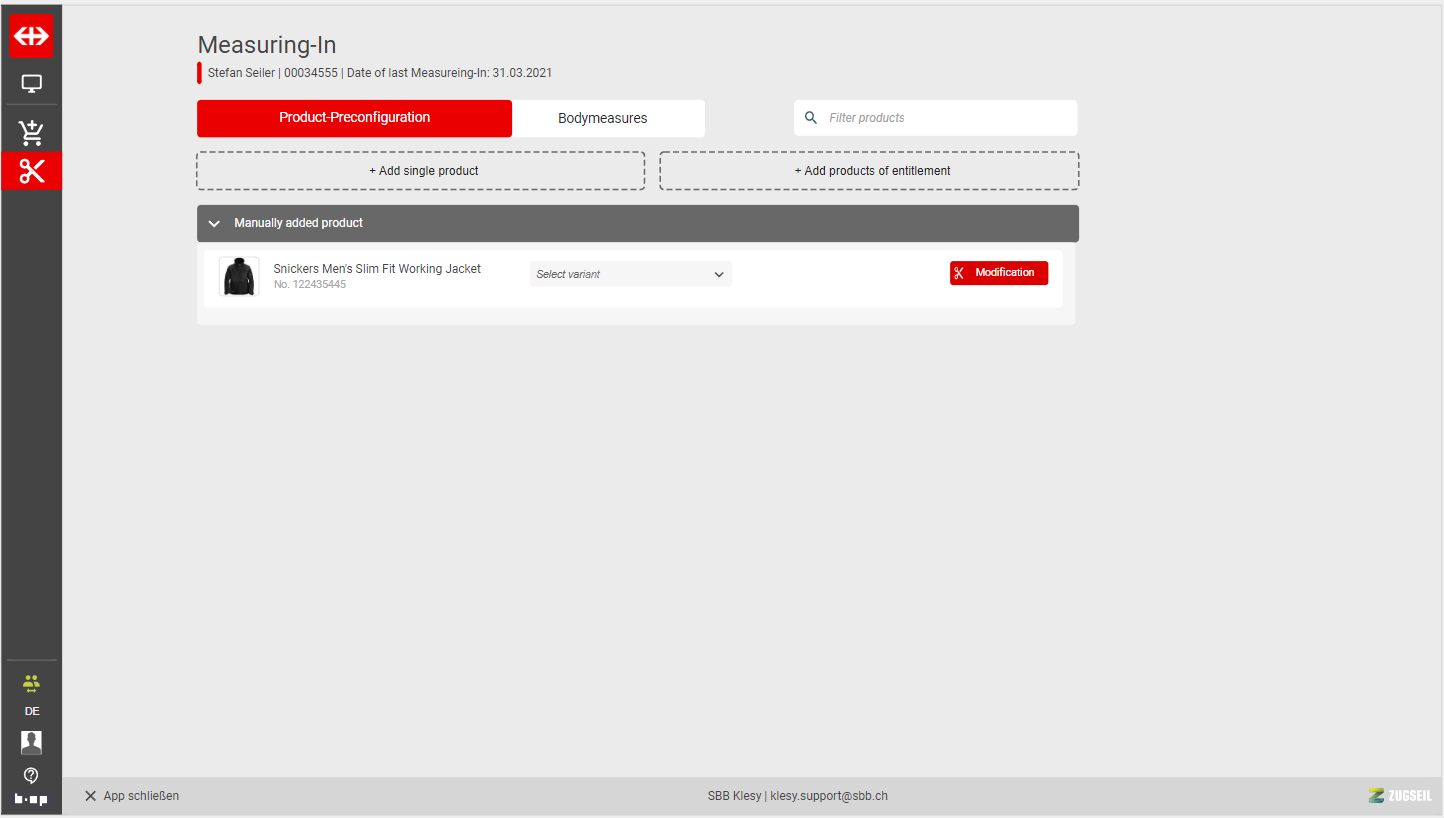Collapse the Manually added product section
1444x818 pixels.
pyautogui.click(x=214, y=223)
